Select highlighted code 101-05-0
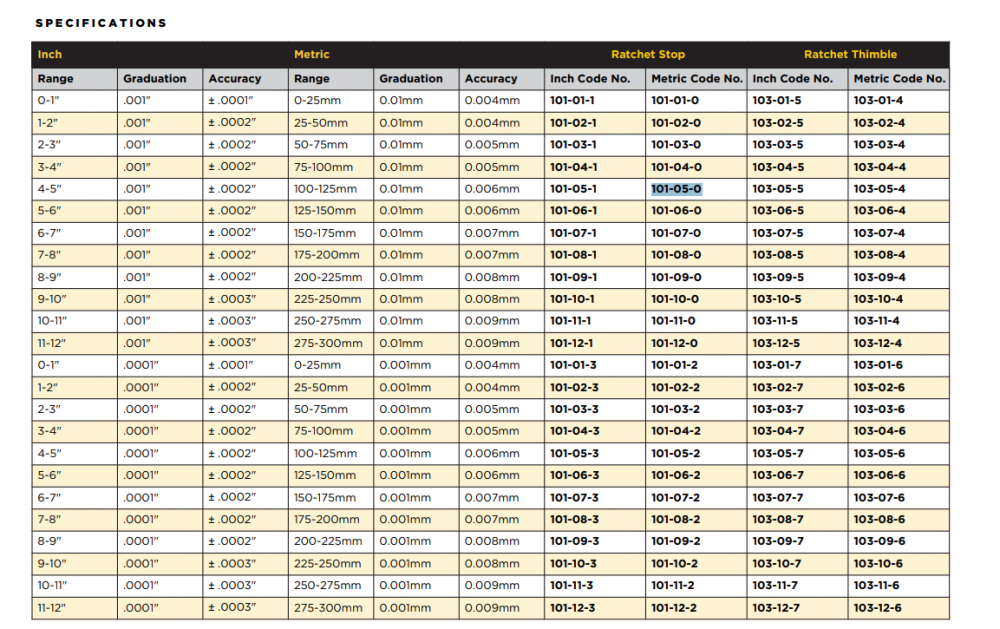Screen dimensions: 1000x629 [676, 189]
